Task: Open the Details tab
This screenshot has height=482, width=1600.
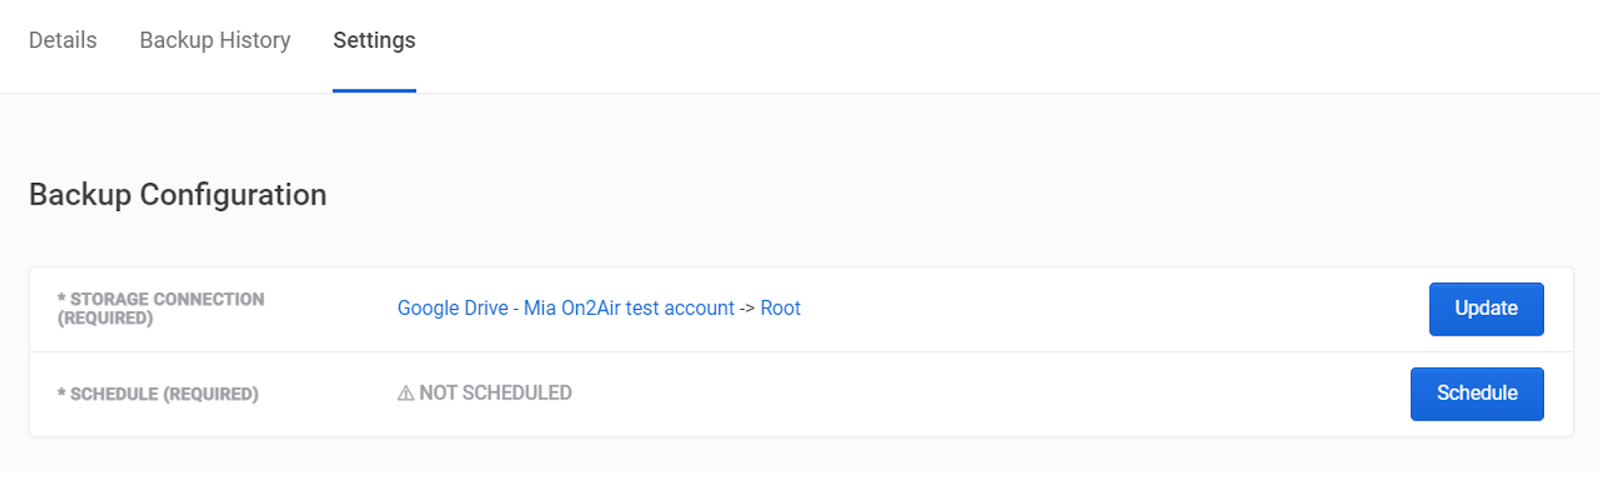Action: 63,40
